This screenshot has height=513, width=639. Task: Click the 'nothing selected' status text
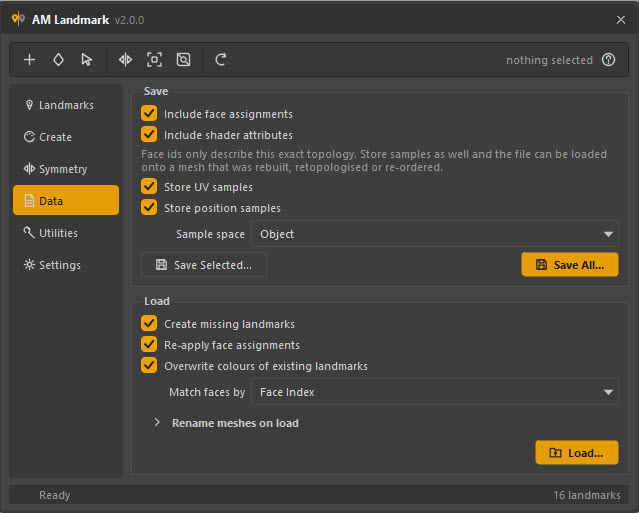point(549,60)
